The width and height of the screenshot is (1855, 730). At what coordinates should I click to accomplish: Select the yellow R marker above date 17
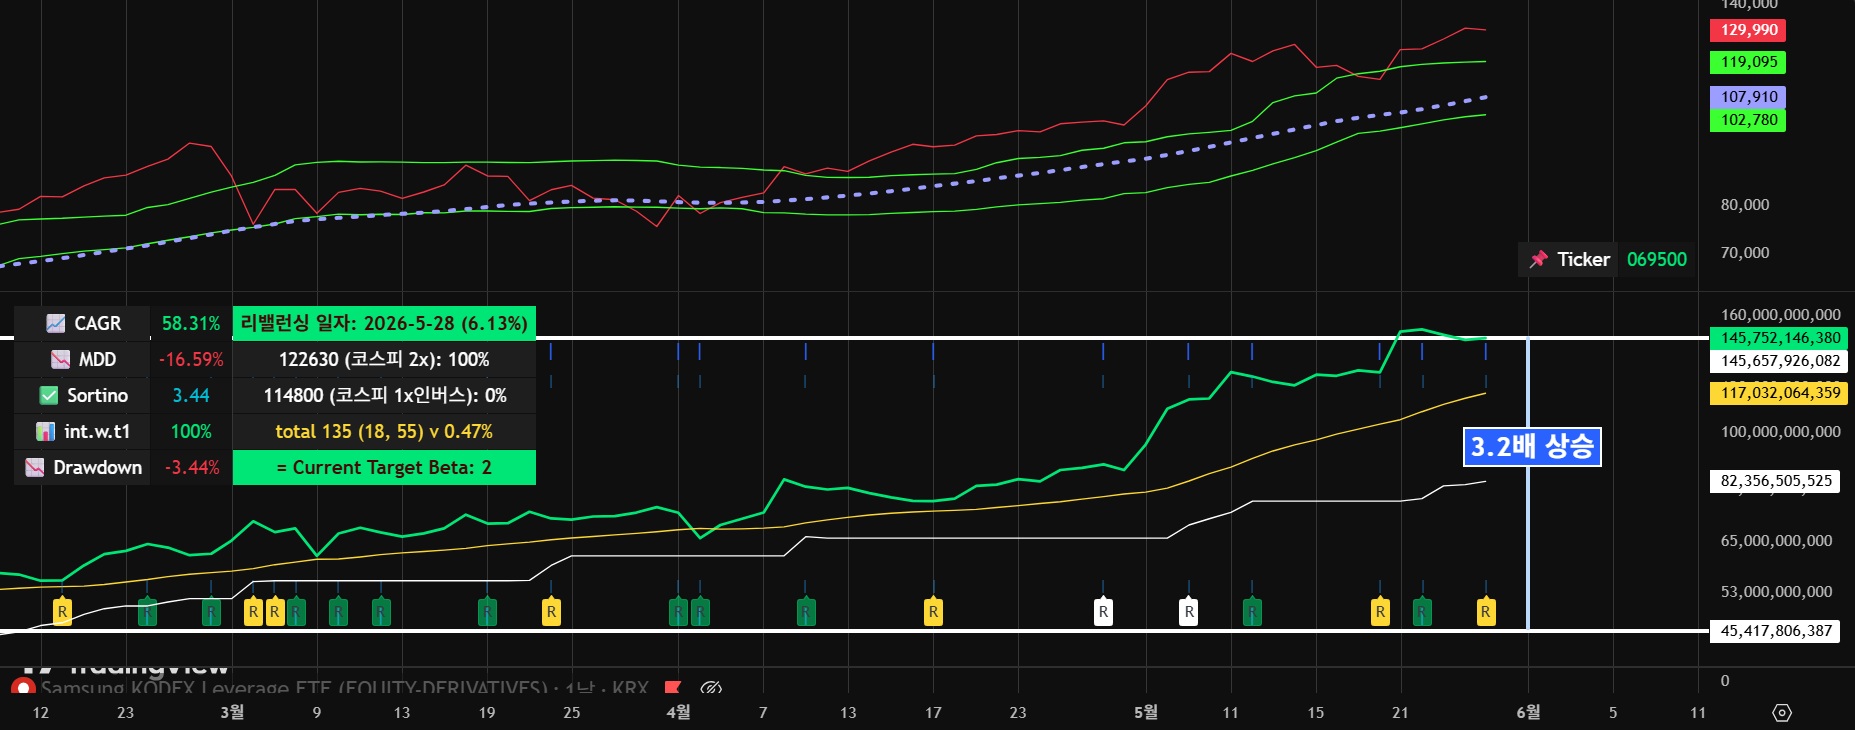[x=933, y=612]
